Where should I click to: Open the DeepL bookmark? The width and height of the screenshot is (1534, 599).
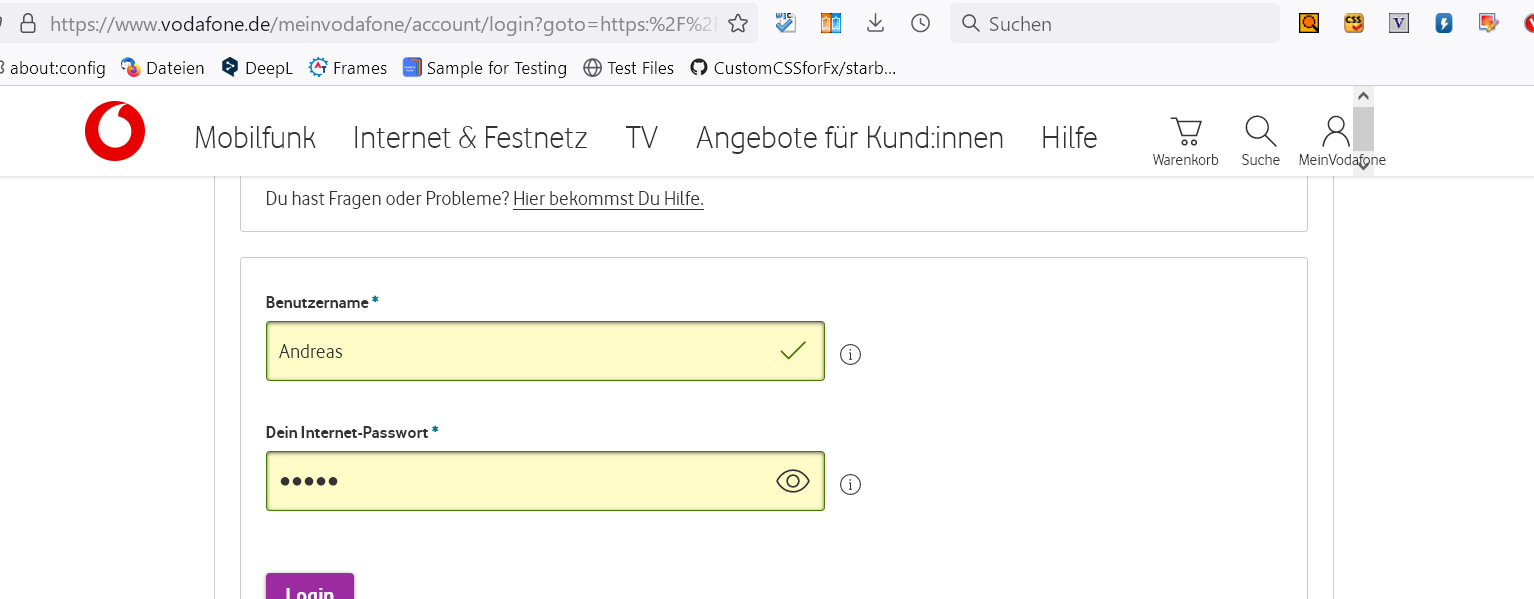(x=257, y=68)
